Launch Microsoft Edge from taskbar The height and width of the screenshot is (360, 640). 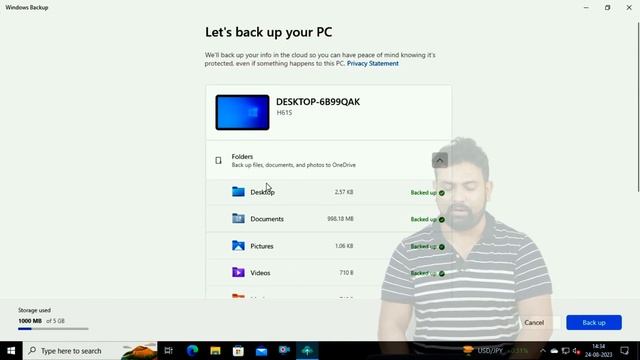click(x=192, y=351)
